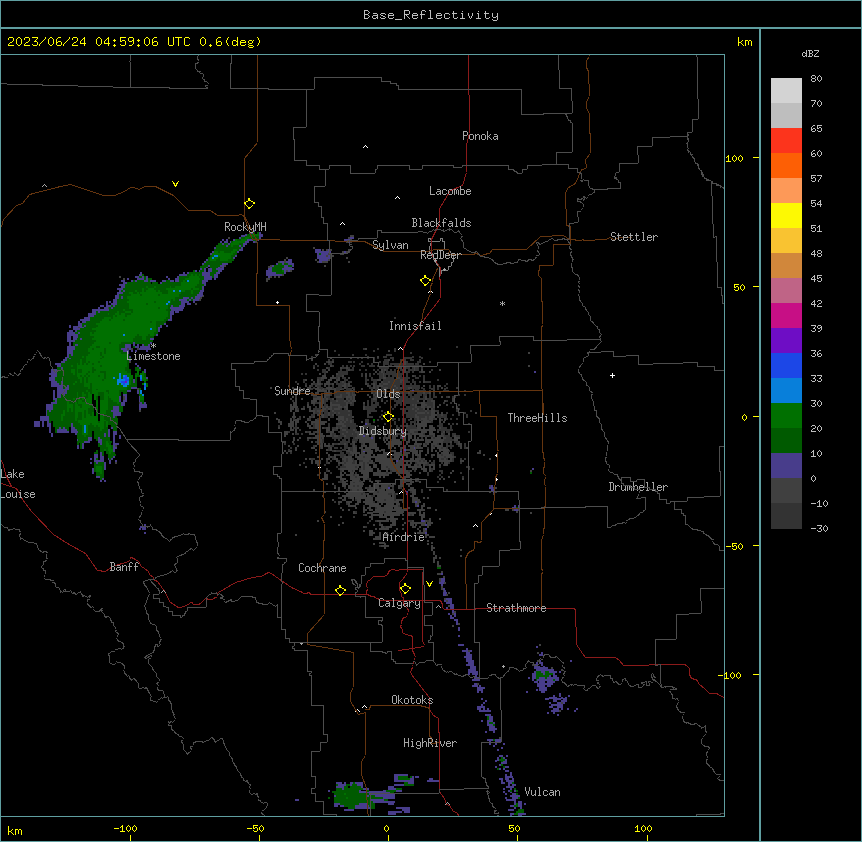Click the Sylvan label
862x842 pixels.
click(390, 245)
